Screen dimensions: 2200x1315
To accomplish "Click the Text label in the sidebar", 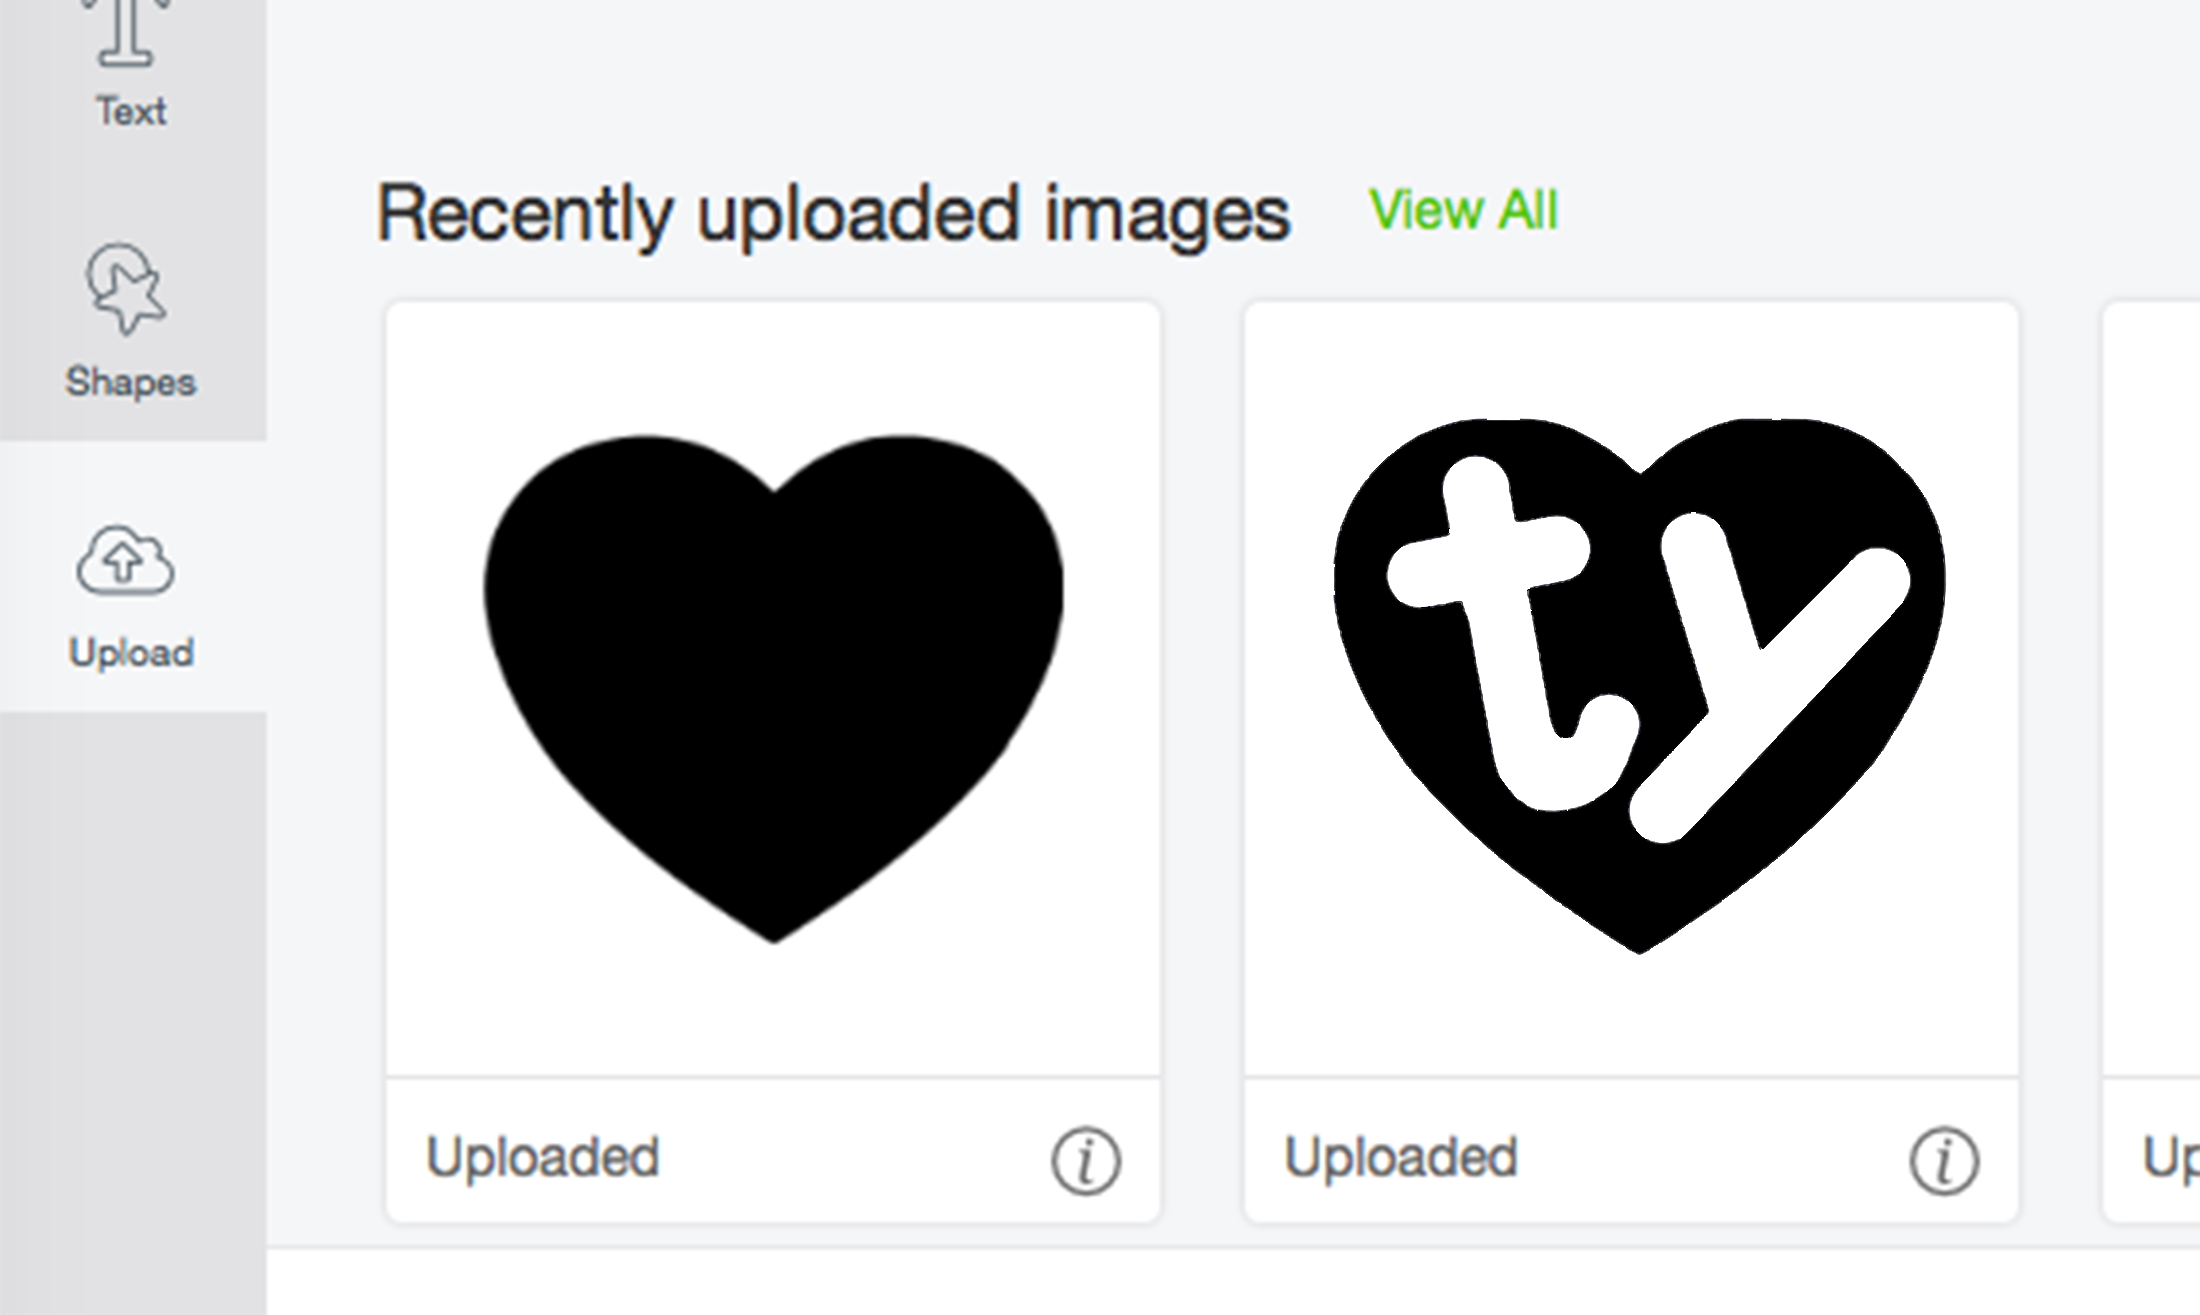I will (131, 111).
